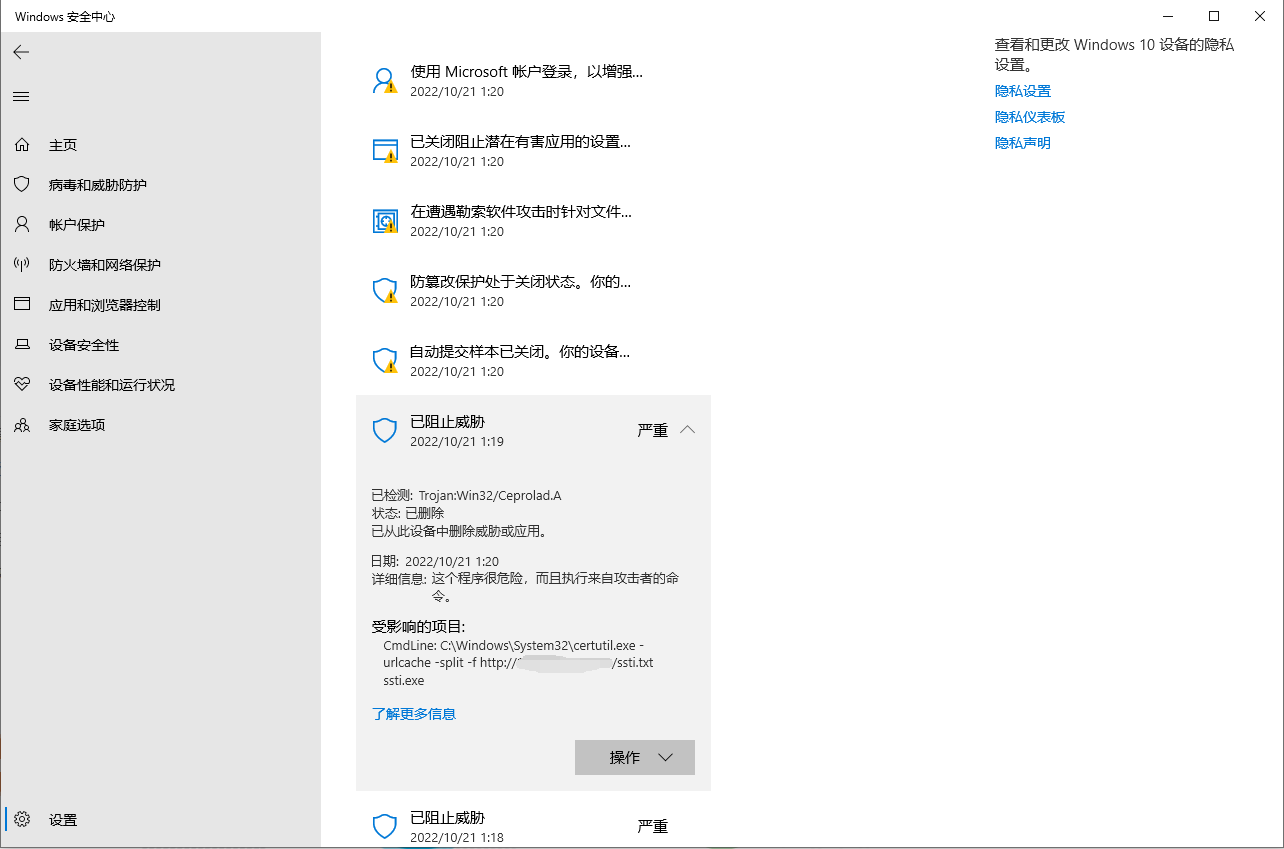The image size is (1284, 849).
Task: Open the hamburger navigation menu
Action: 21,96
